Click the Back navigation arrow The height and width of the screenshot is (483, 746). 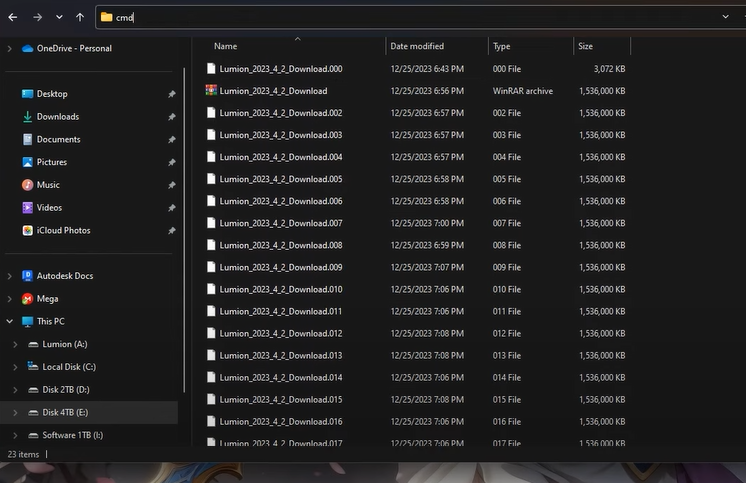(x=13, y=17)
